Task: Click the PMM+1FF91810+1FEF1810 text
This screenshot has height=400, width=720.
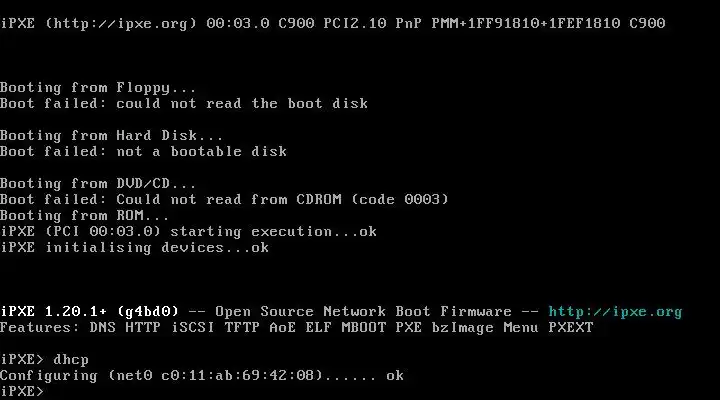Action: 526,23
